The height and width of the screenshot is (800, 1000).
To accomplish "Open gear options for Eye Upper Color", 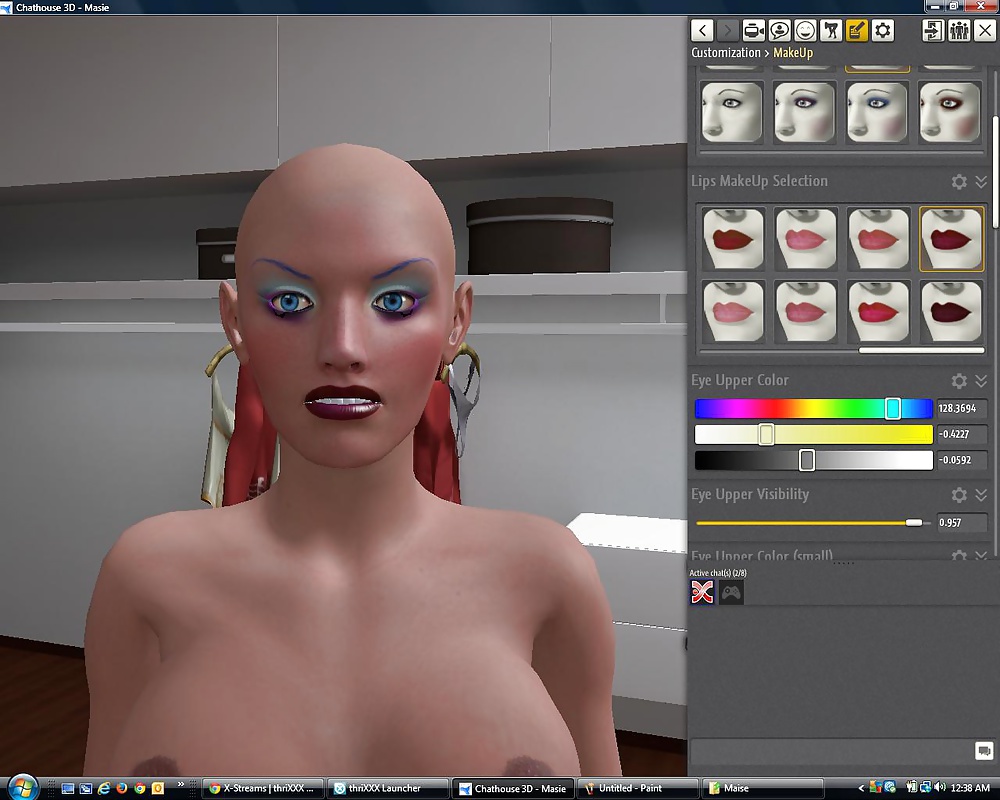I will point(959,381).
